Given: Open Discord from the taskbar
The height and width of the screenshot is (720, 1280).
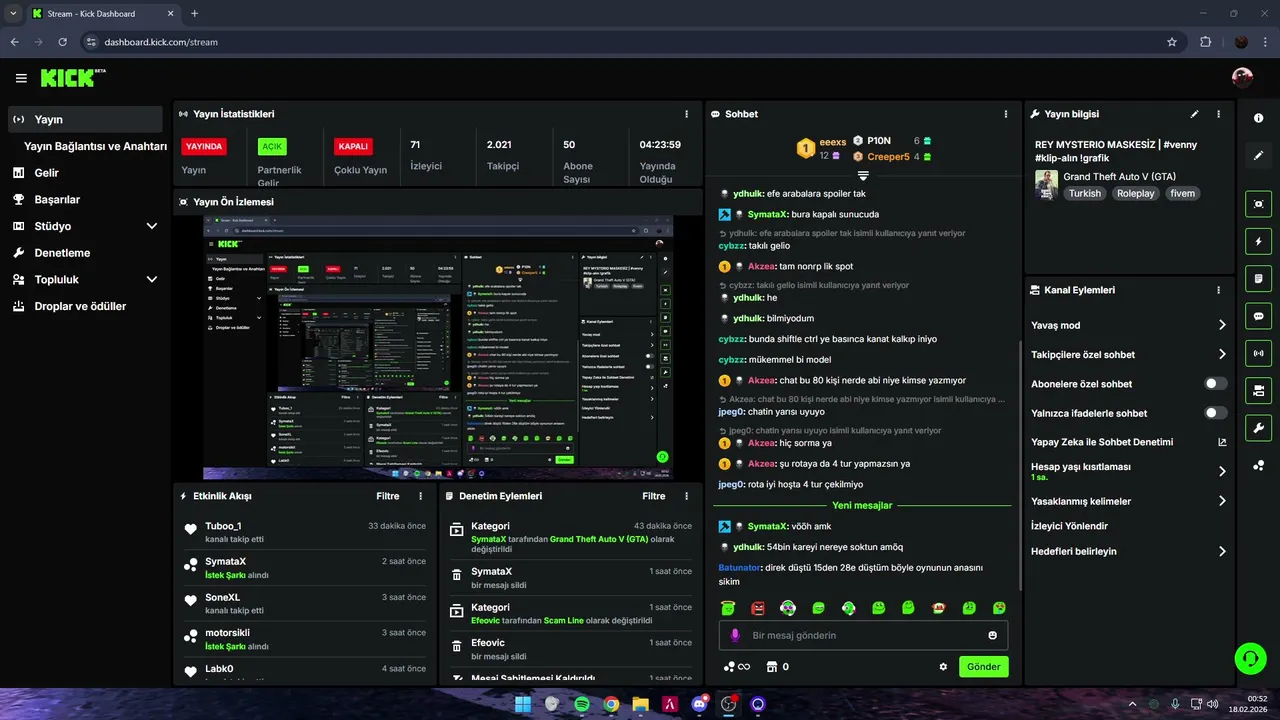Looking at the screenshot, I should click(700, 704).
